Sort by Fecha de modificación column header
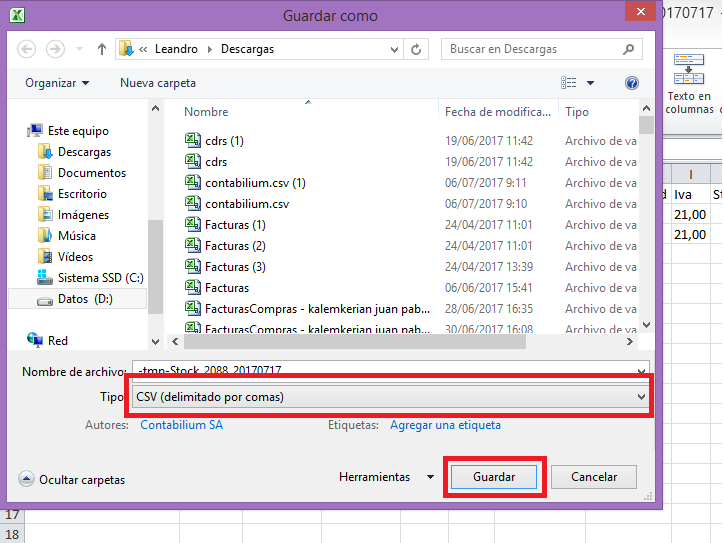Image resolution: width=724 pixels, height=543 pixels. point(498,112)
